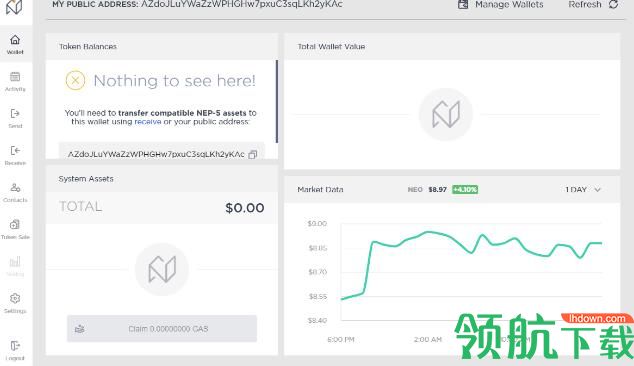This screenshot has height=366, width=634.
Task: Click the Nothing to see here message
Action: [174, 81]
